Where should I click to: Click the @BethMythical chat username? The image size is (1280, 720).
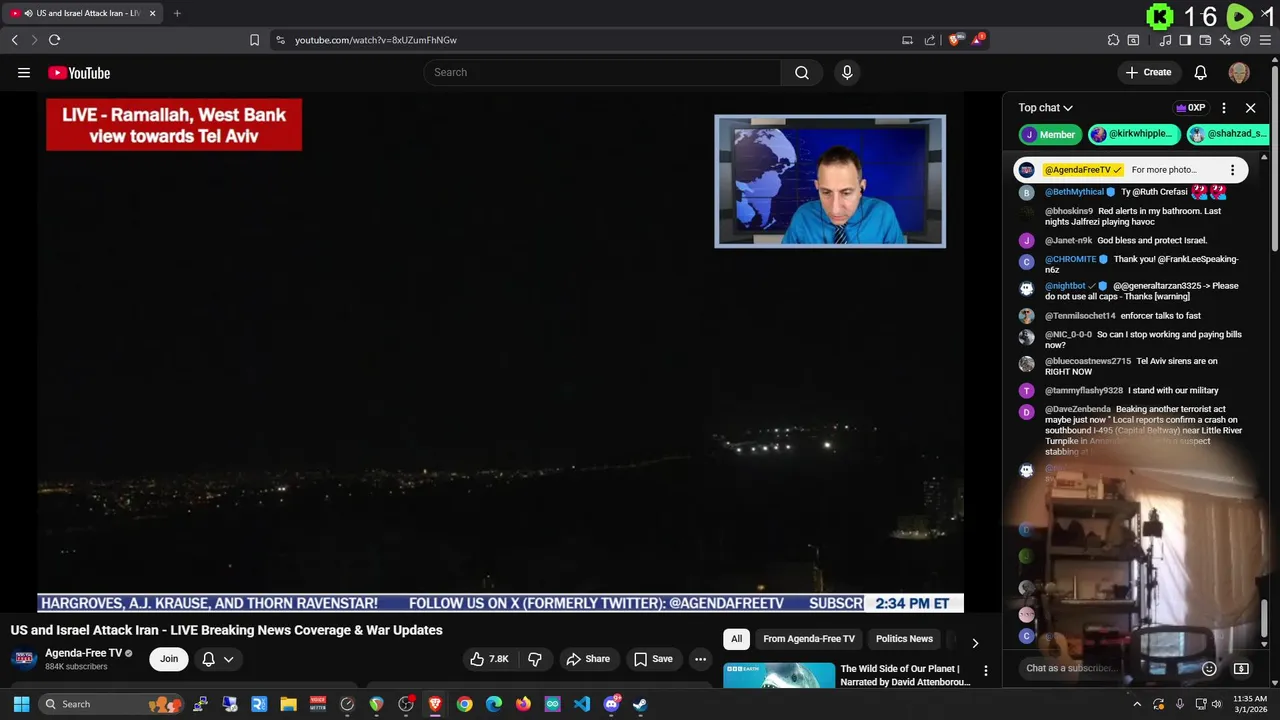pyautogui.click(x=1074, y=192)
